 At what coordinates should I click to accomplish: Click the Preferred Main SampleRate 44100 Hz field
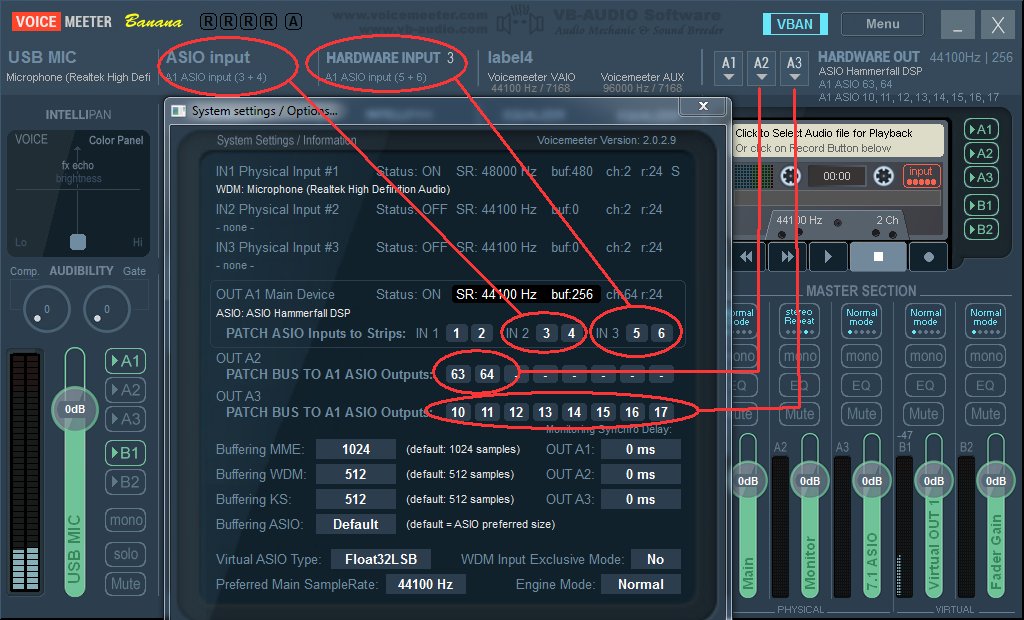pyautogui.click(x=425, y=584)
